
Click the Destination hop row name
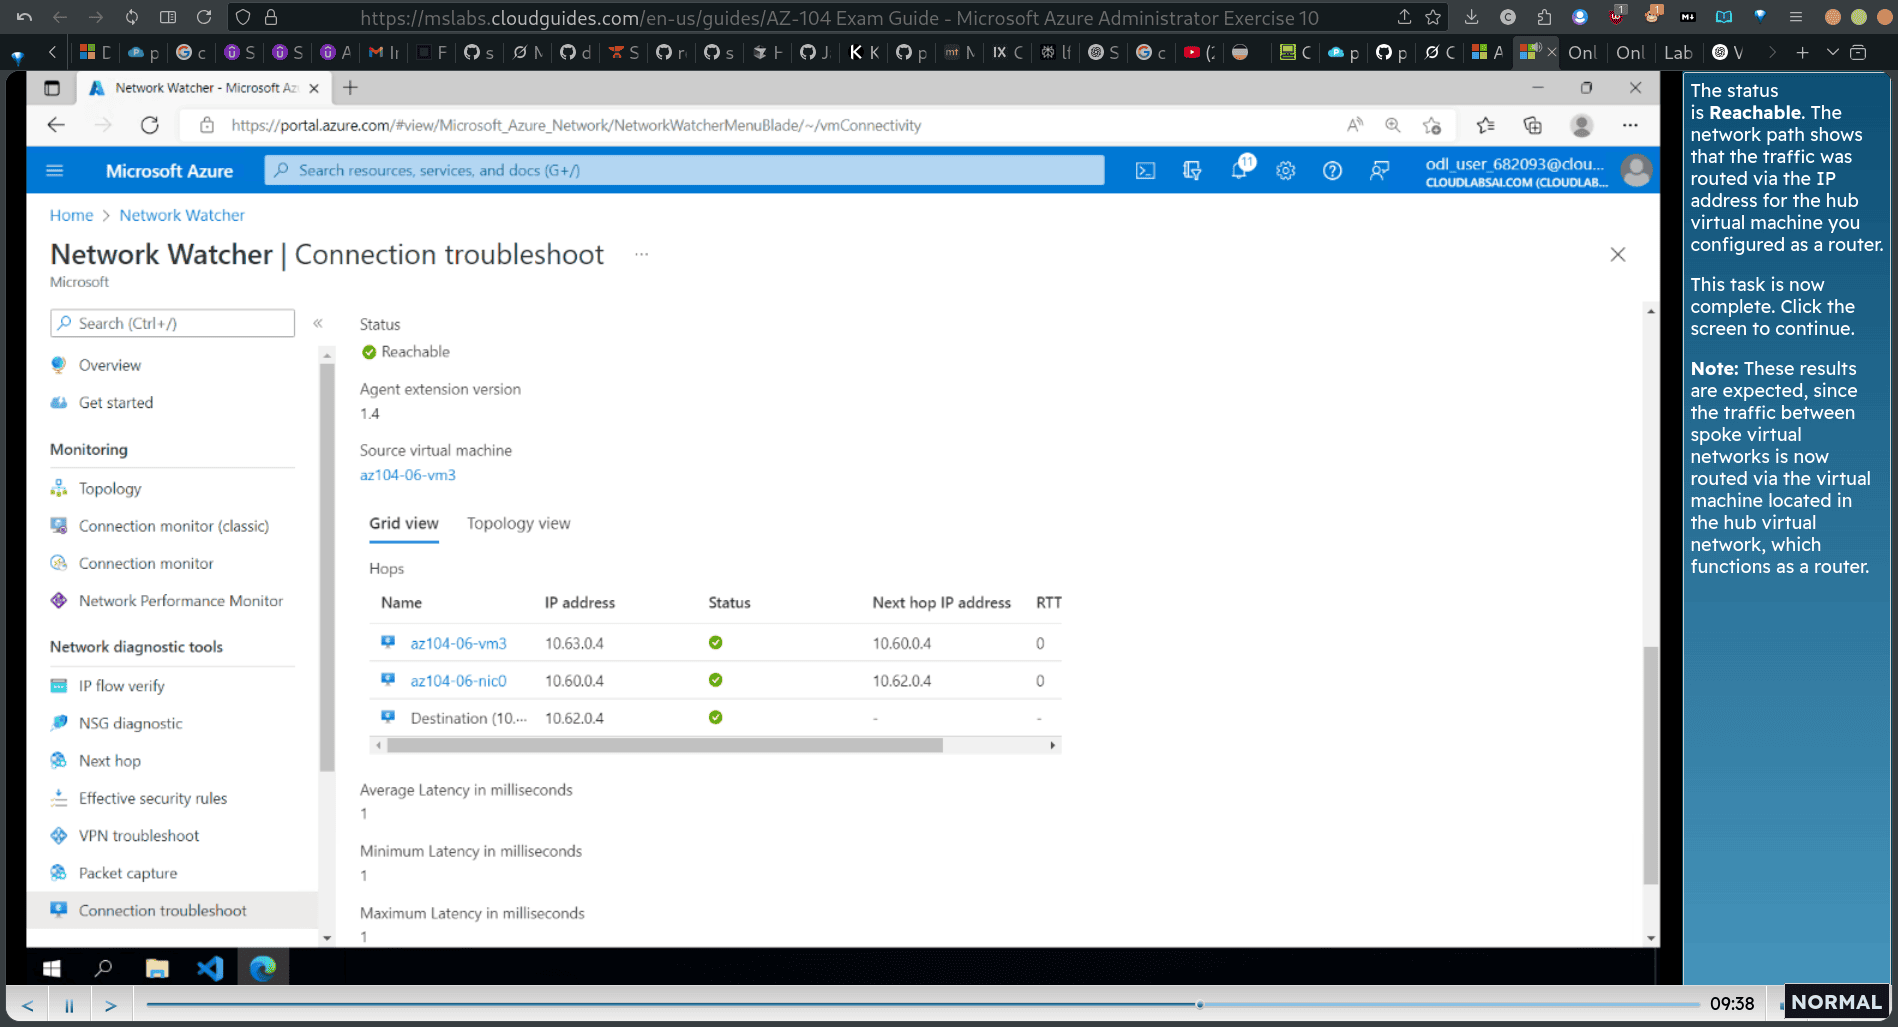click(x=468, y=718)
